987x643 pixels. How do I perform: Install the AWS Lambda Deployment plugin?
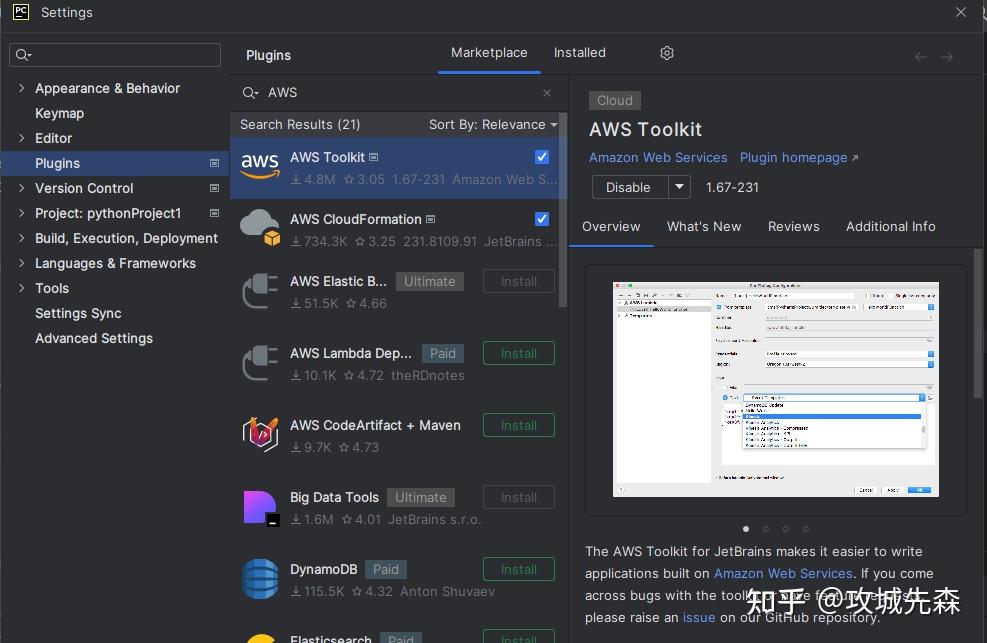pos(518,353)
